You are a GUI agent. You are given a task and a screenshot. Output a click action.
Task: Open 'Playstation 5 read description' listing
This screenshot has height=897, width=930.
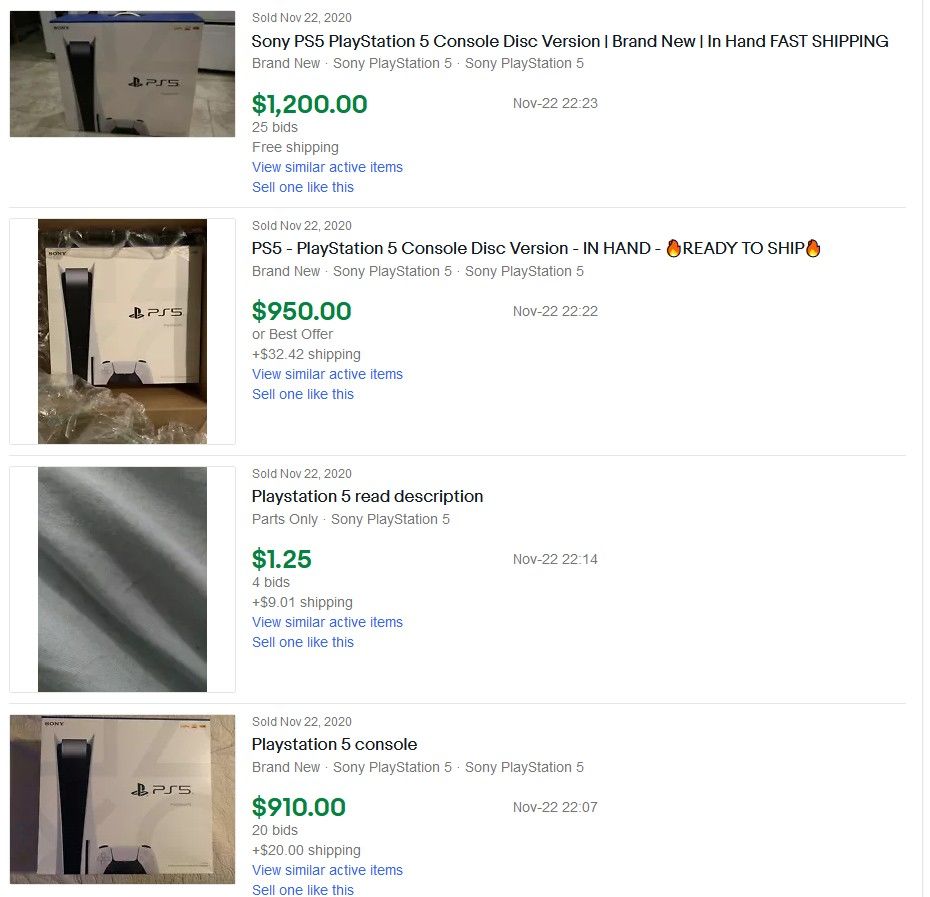tap(367, 496)
